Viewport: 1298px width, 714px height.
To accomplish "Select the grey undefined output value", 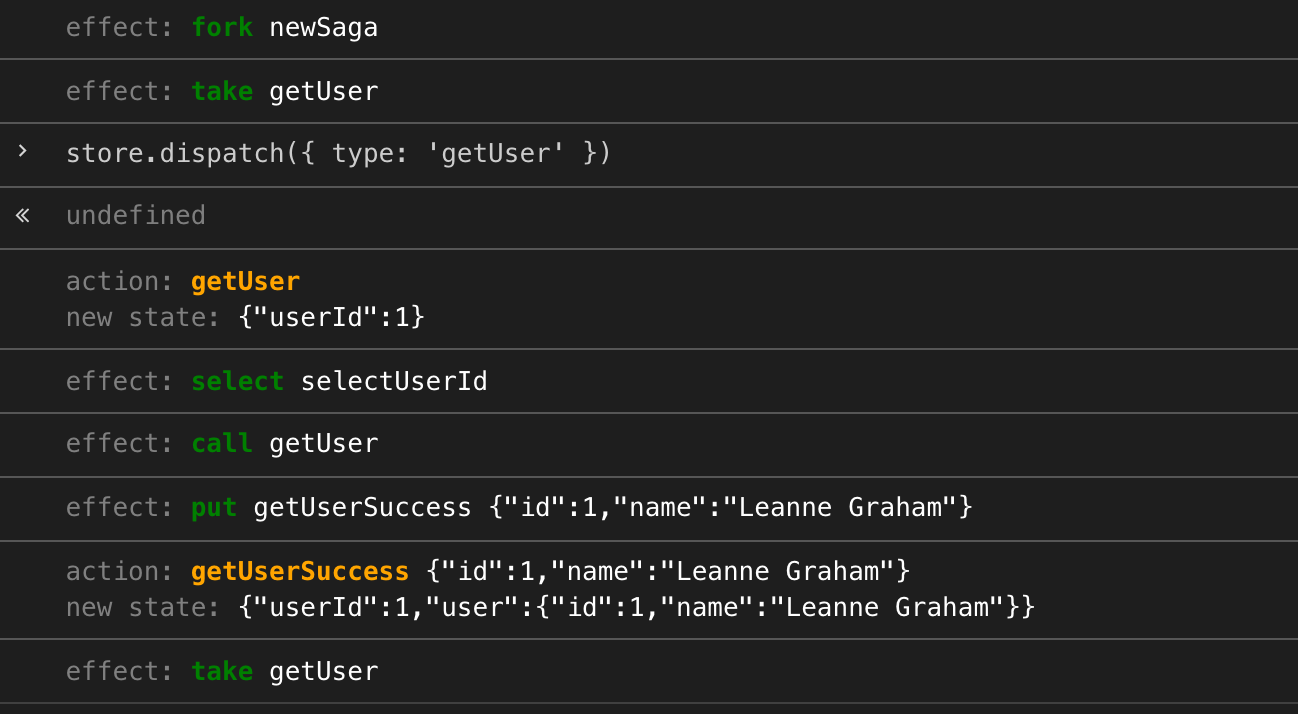I will pos(135,215).
